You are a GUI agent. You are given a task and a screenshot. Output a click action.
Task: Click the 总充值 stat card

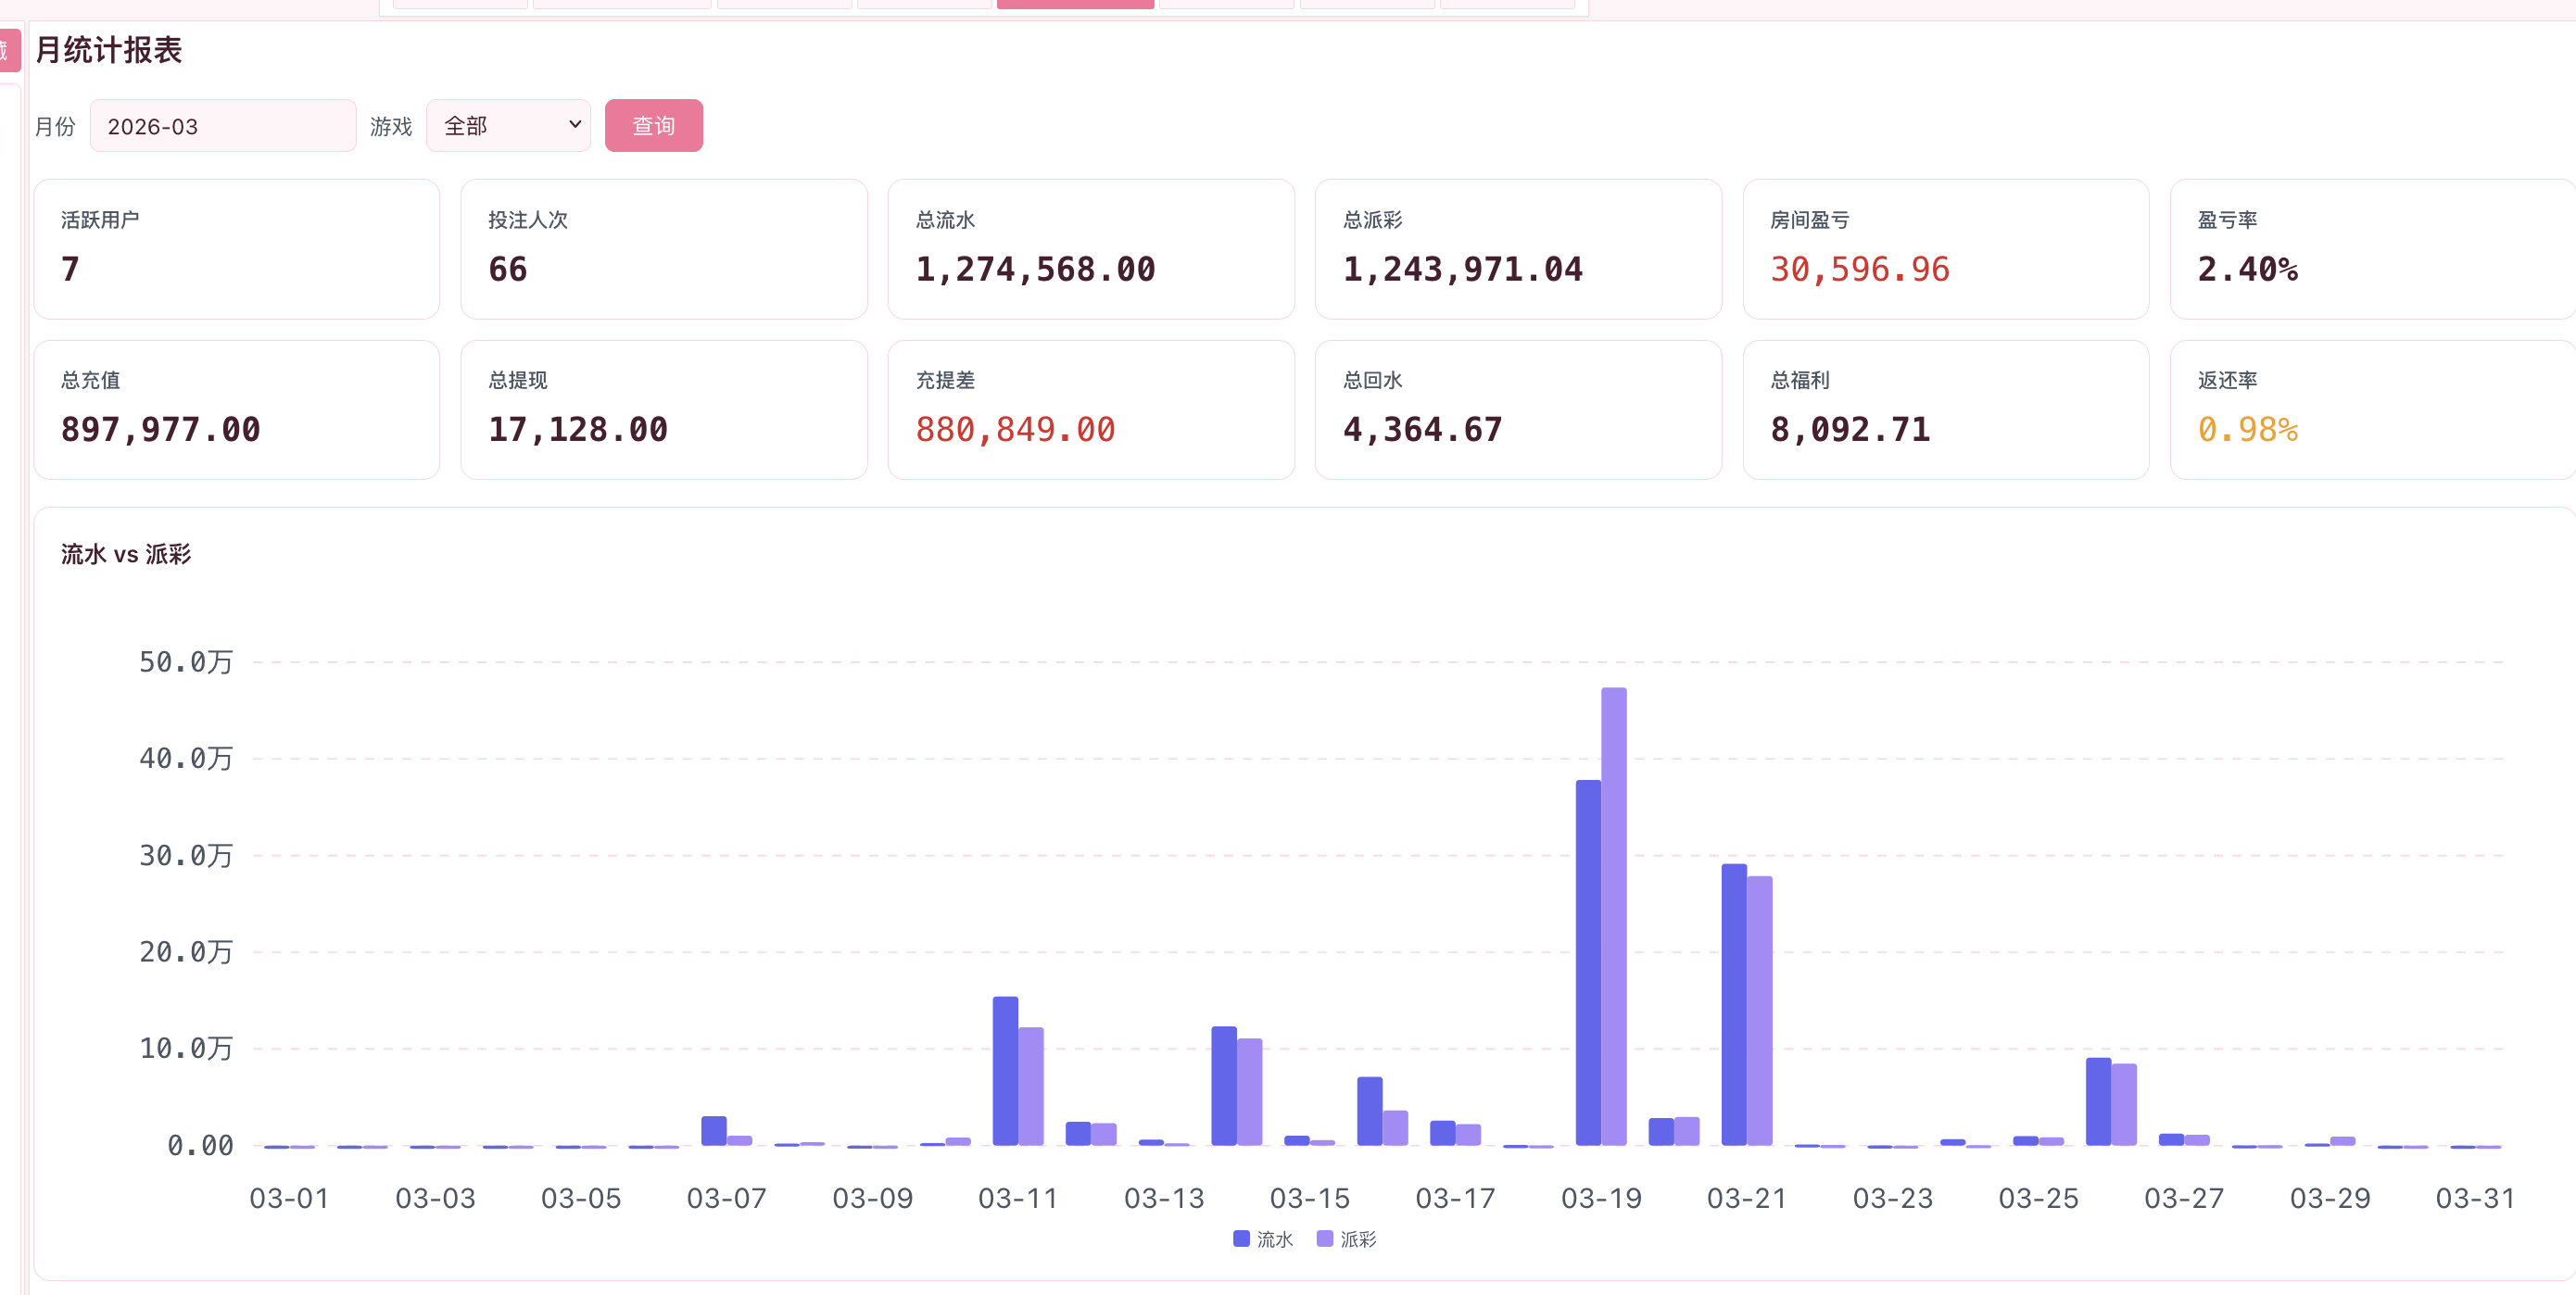[x=237, y=410]
